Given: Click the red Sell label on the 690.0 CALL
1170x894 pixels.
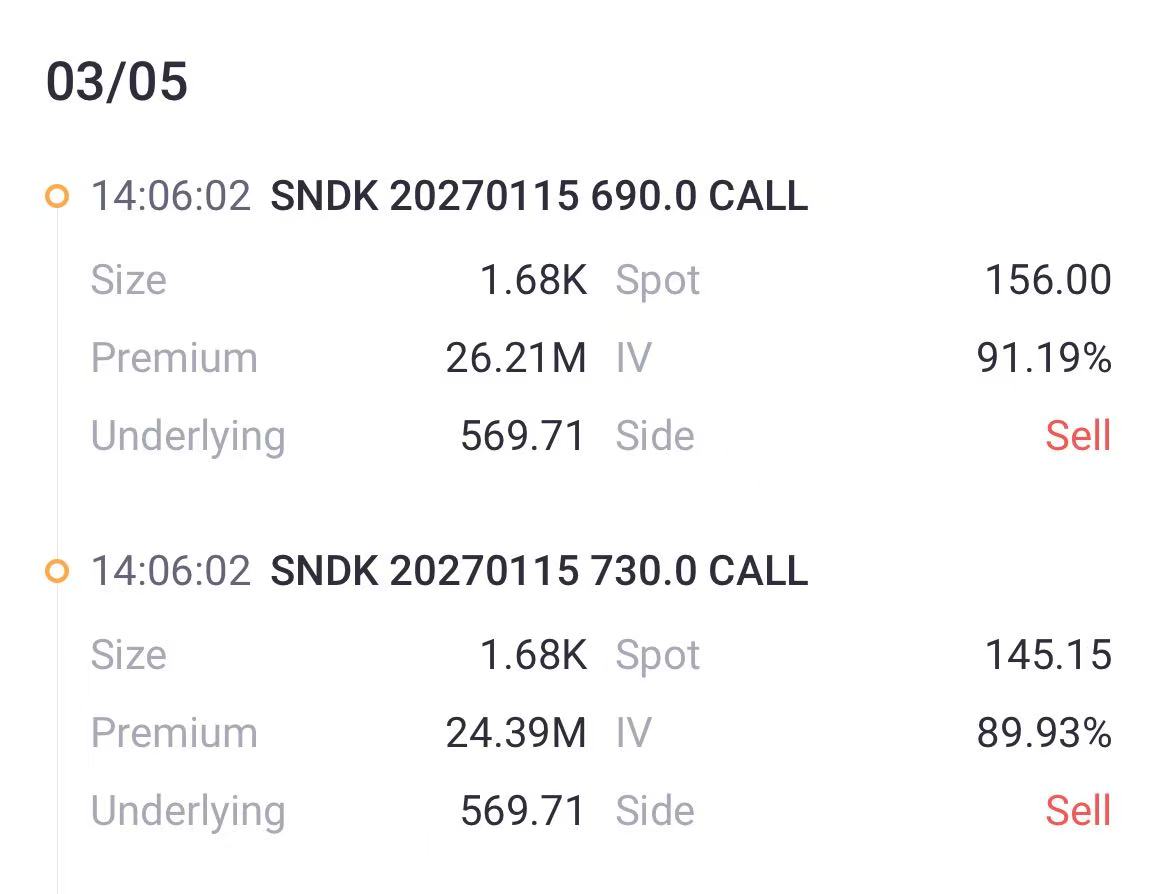Looking at the screenshot, I should (1078, 436).
